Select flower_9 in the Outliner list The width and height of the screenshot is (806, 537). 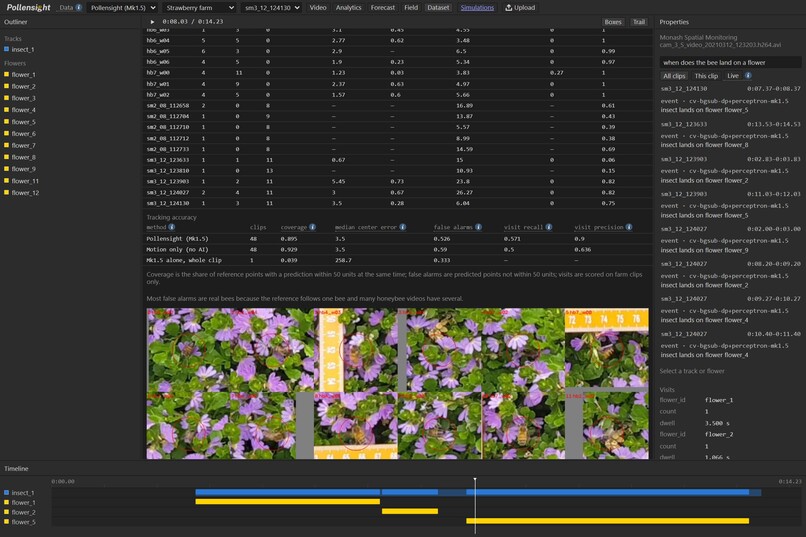(x=23, y=169)
